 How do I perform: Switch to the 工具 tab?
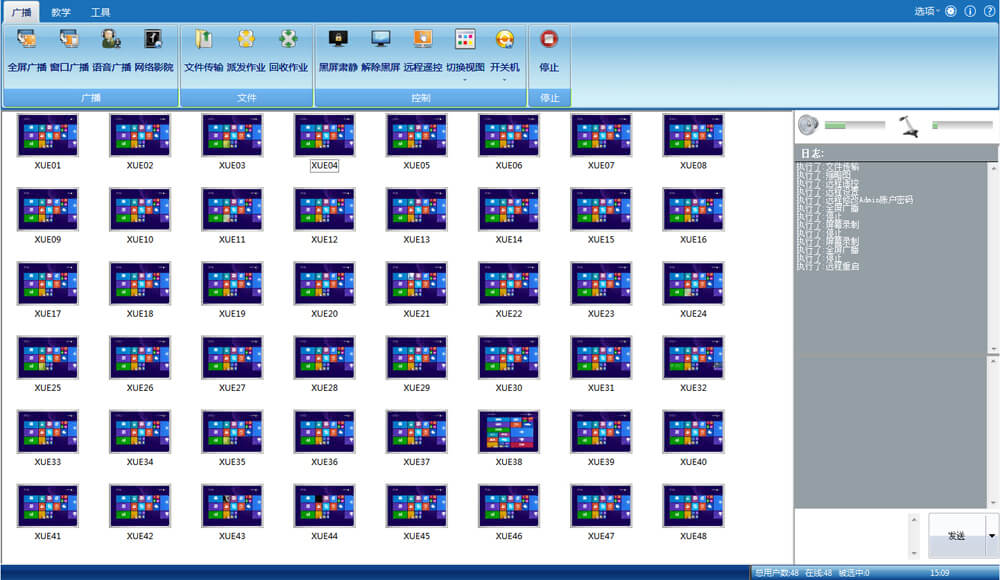point(100,12)
